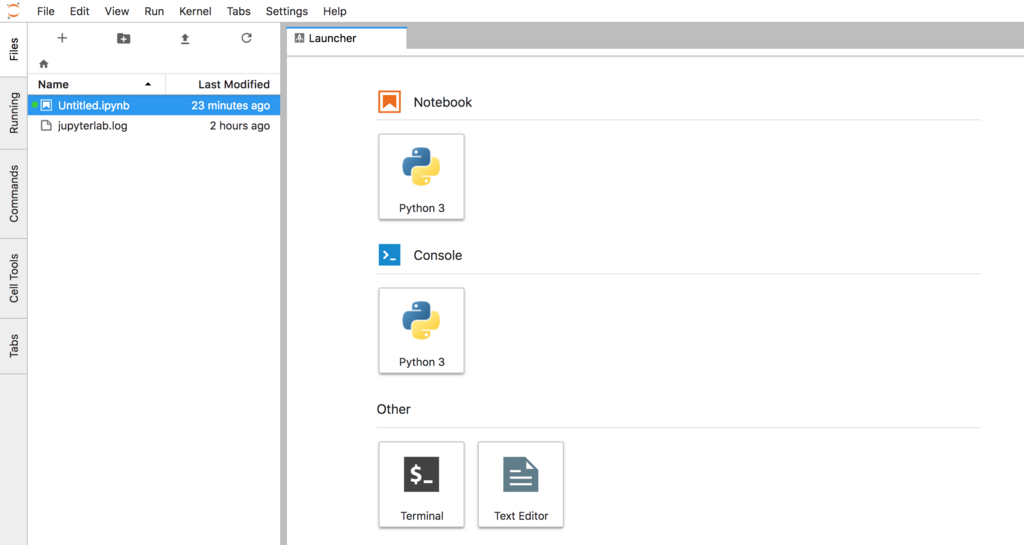Select the jupyterlab.log file

point(154,125)
